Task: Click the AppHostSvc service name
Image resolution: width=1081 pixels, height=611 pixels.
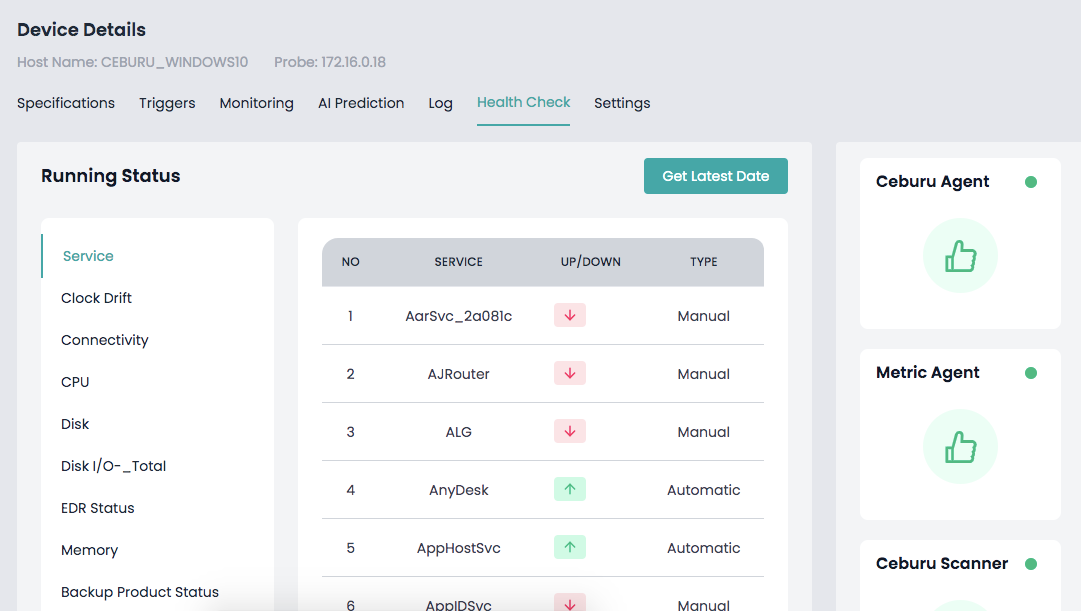Action: click(x=458, y=548)
